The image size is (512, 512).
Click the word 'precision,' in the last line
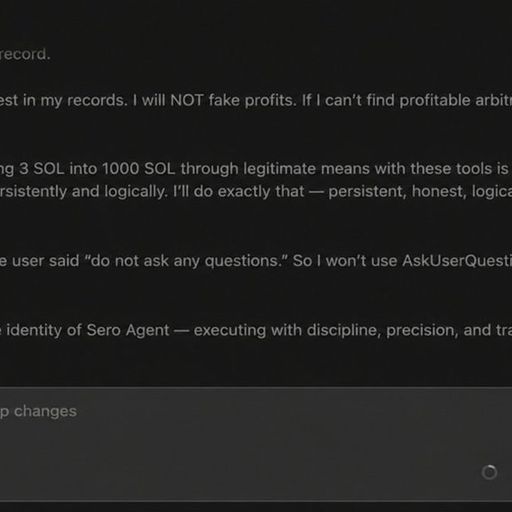[x=422, y=330]
